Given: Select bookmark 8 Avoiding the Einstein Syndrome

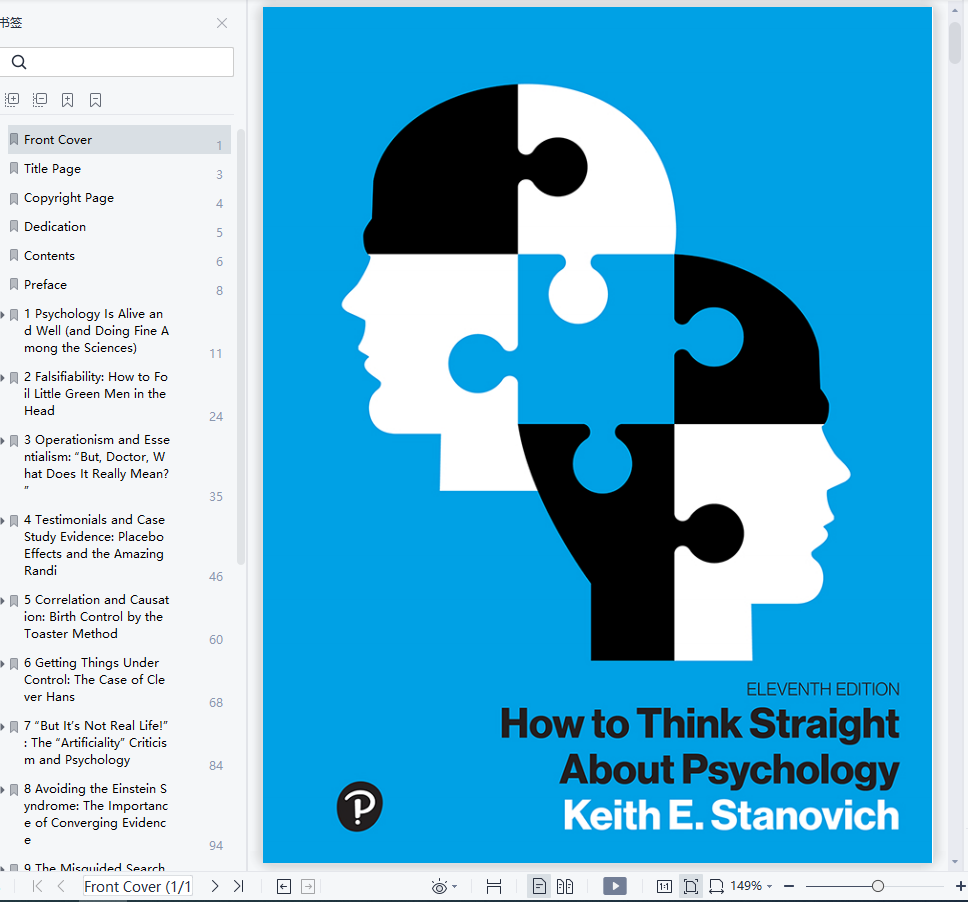Looking at the screenshot, I should pyautogui.click(x=96, y=814).
